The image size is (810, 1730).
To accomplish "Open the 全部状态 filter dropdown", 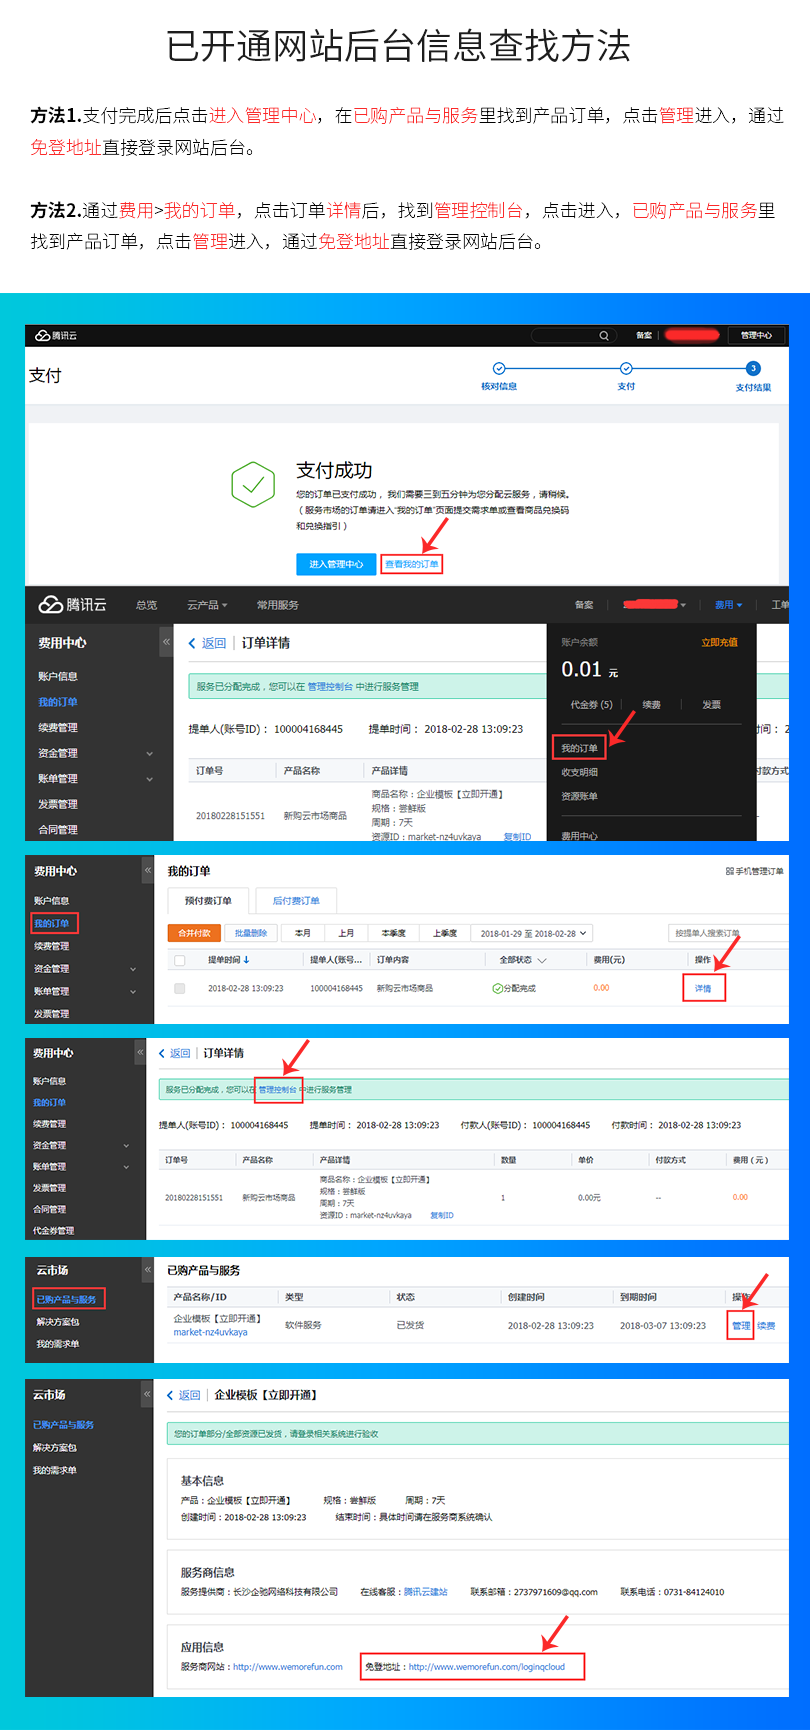I will (523, 960).
